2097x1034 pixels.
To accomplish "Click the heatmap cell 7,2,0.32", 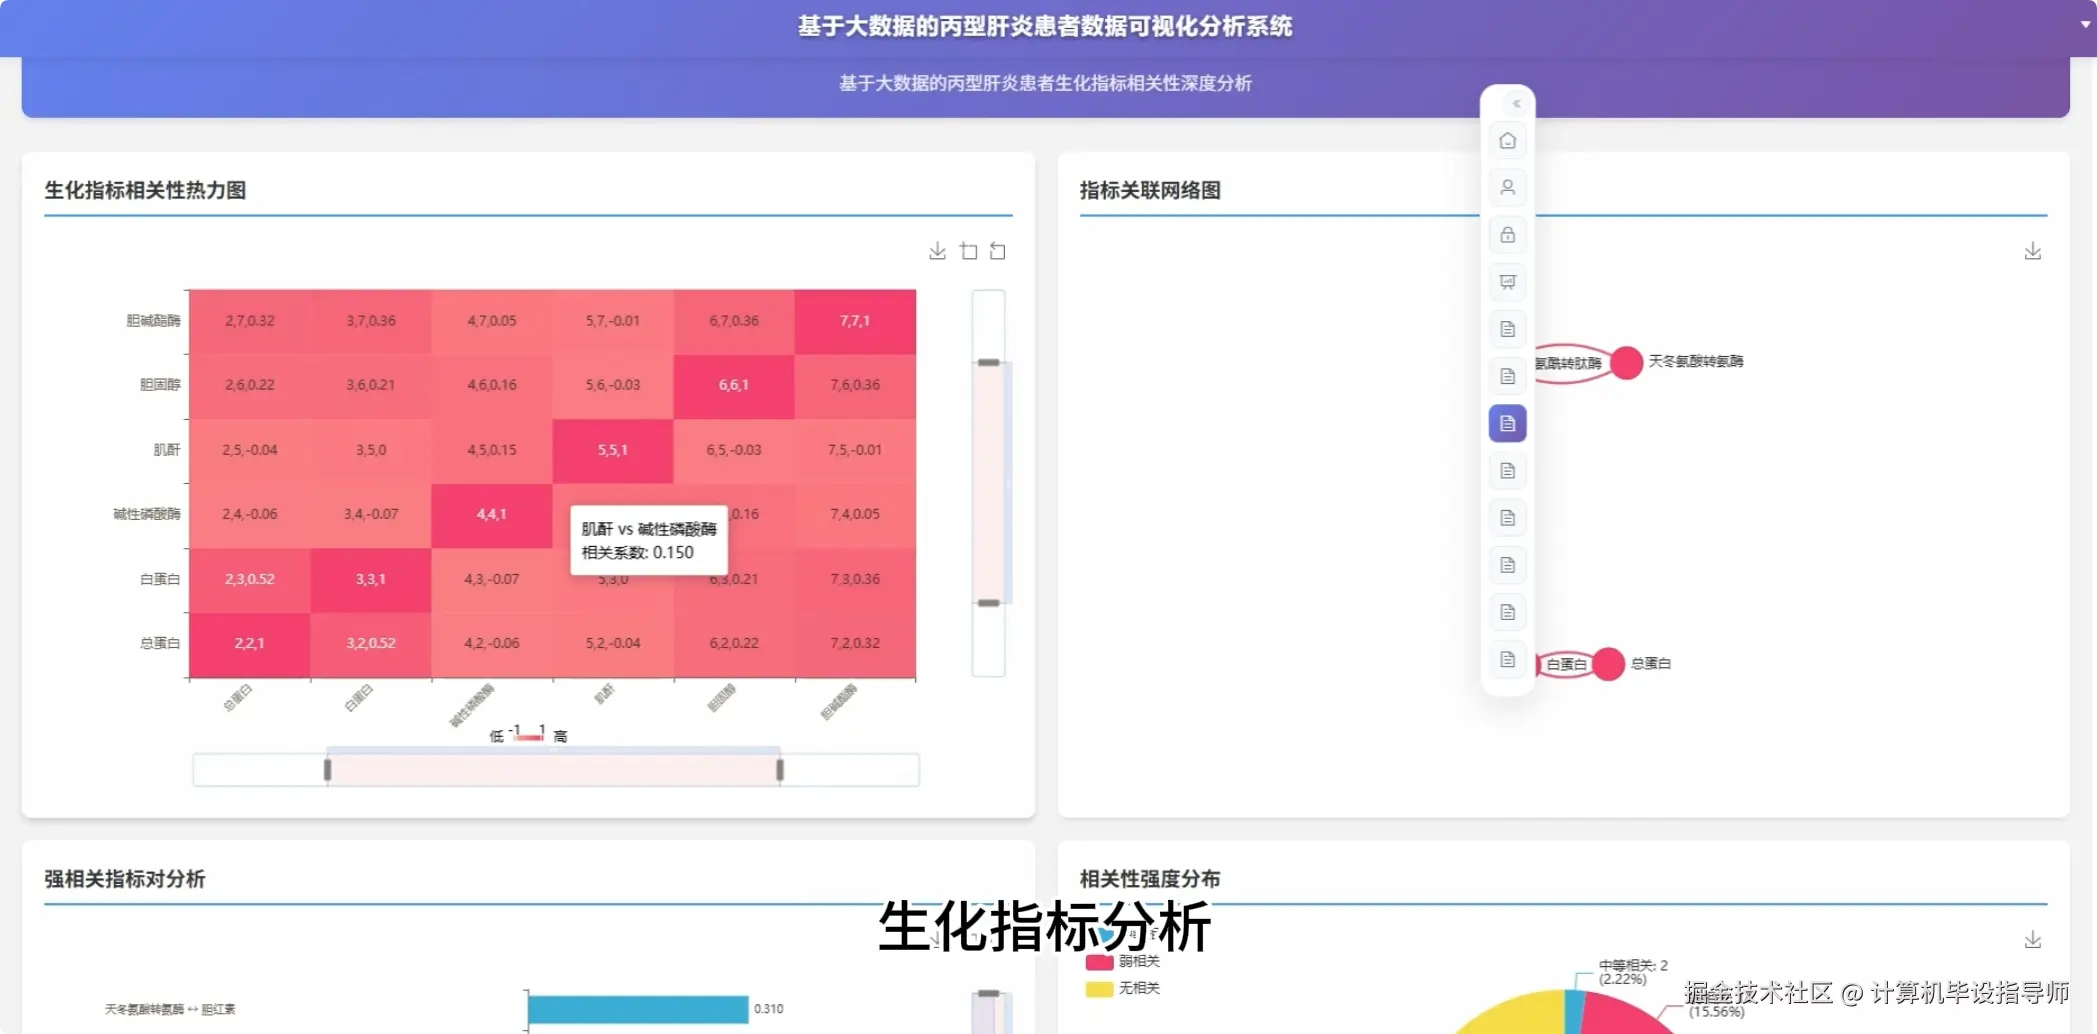I will point(855,643).
